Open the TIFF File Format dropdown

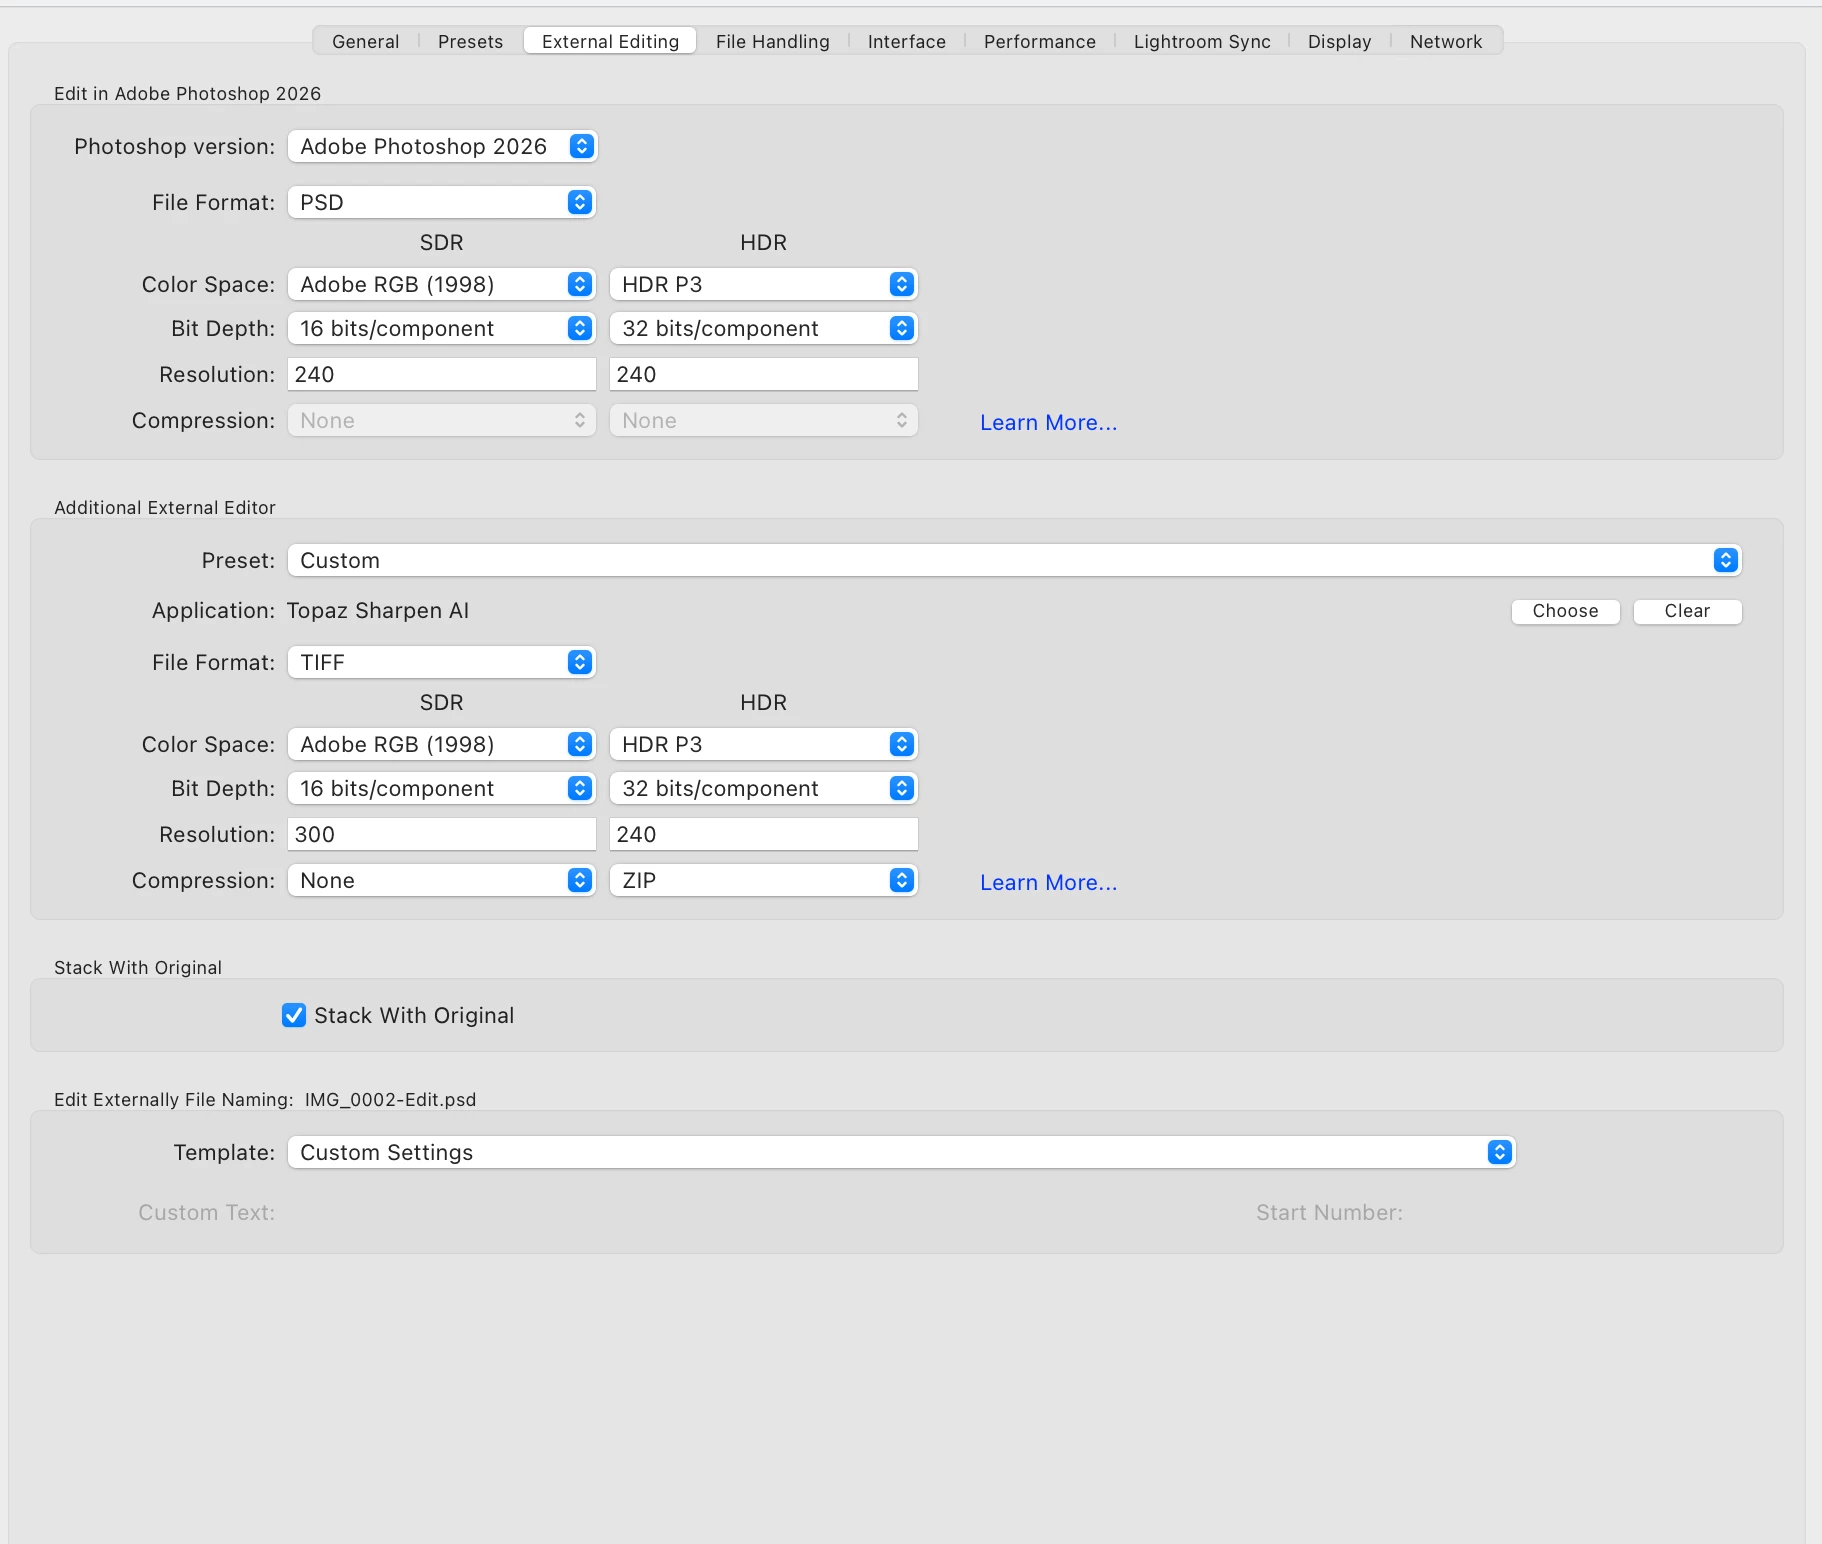click(442, 662)
